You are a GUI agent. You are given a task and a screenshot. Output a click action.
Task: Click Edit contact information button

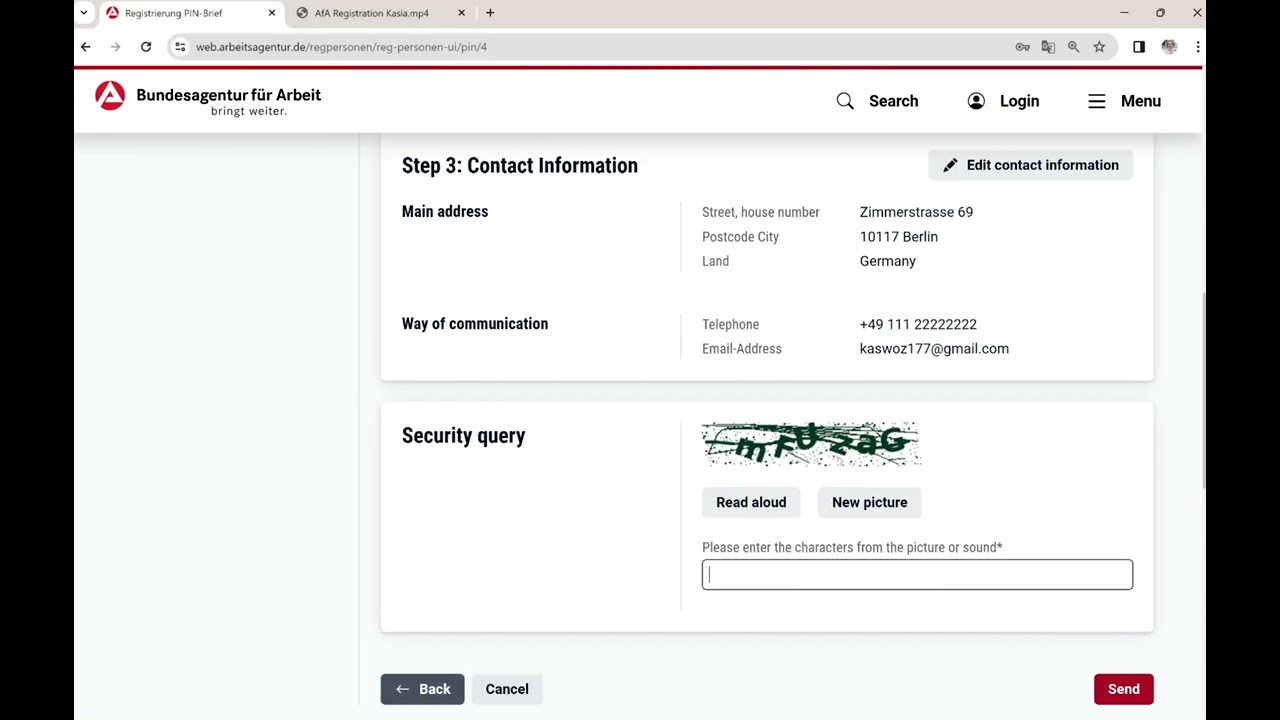click(1030, 165)
